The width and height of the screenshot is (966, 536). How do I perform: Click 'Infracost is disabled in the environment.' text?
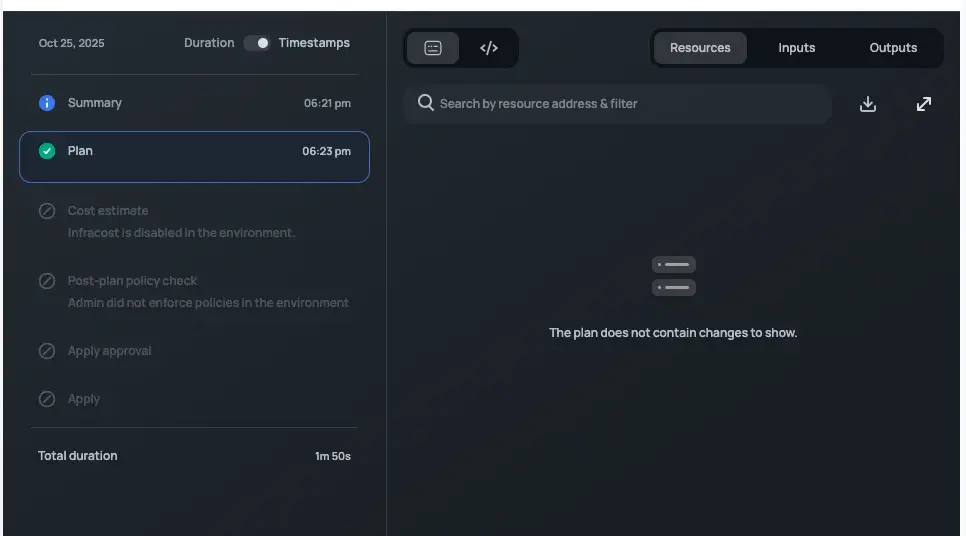coord(182,233)
